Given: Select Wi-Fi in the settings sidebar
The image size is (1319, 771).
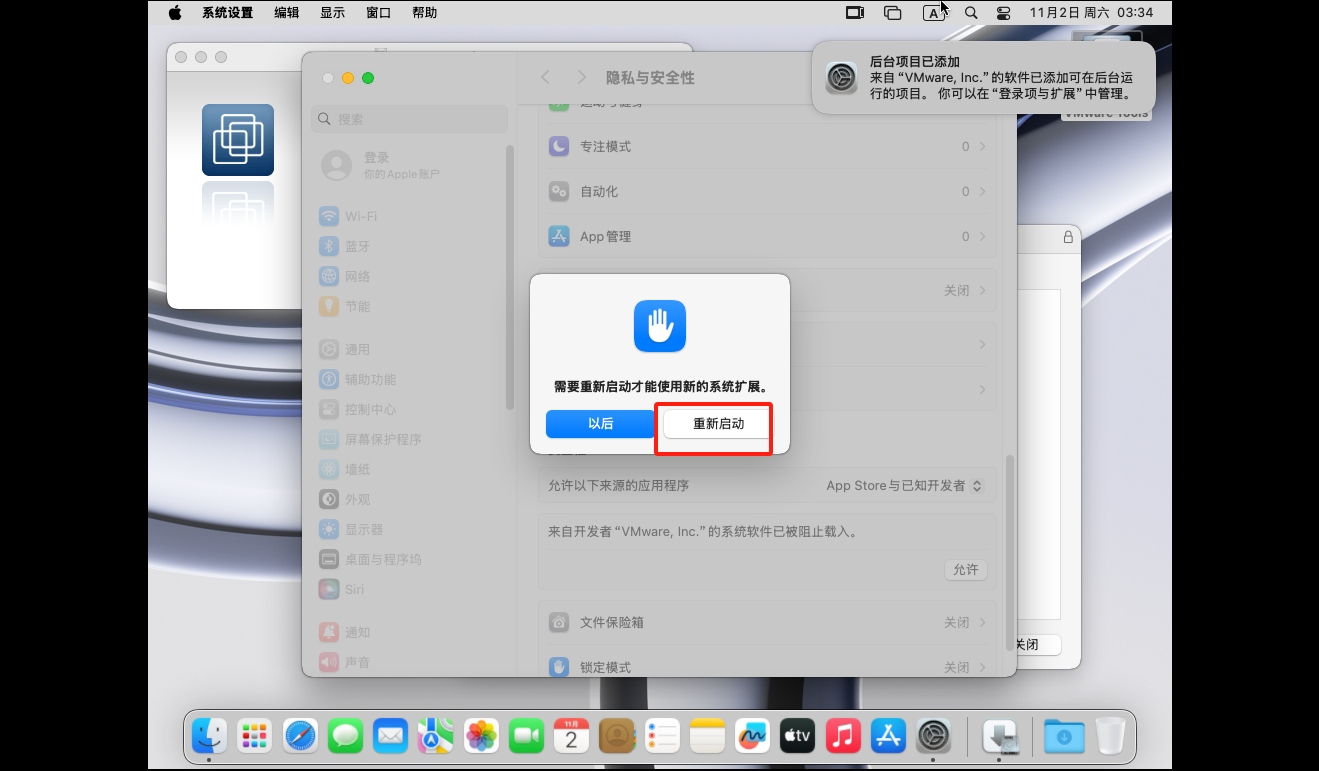Looking at the screenshot, I should 361,216.
